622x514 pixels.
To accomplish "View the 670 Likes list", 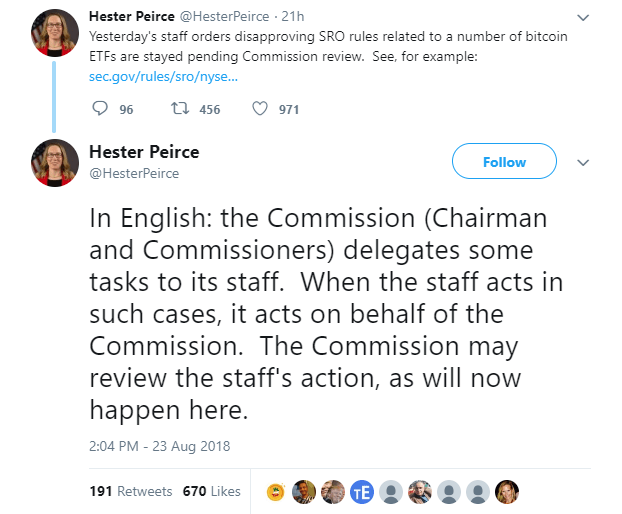I will pyautogui.click(x=211, y=491).
